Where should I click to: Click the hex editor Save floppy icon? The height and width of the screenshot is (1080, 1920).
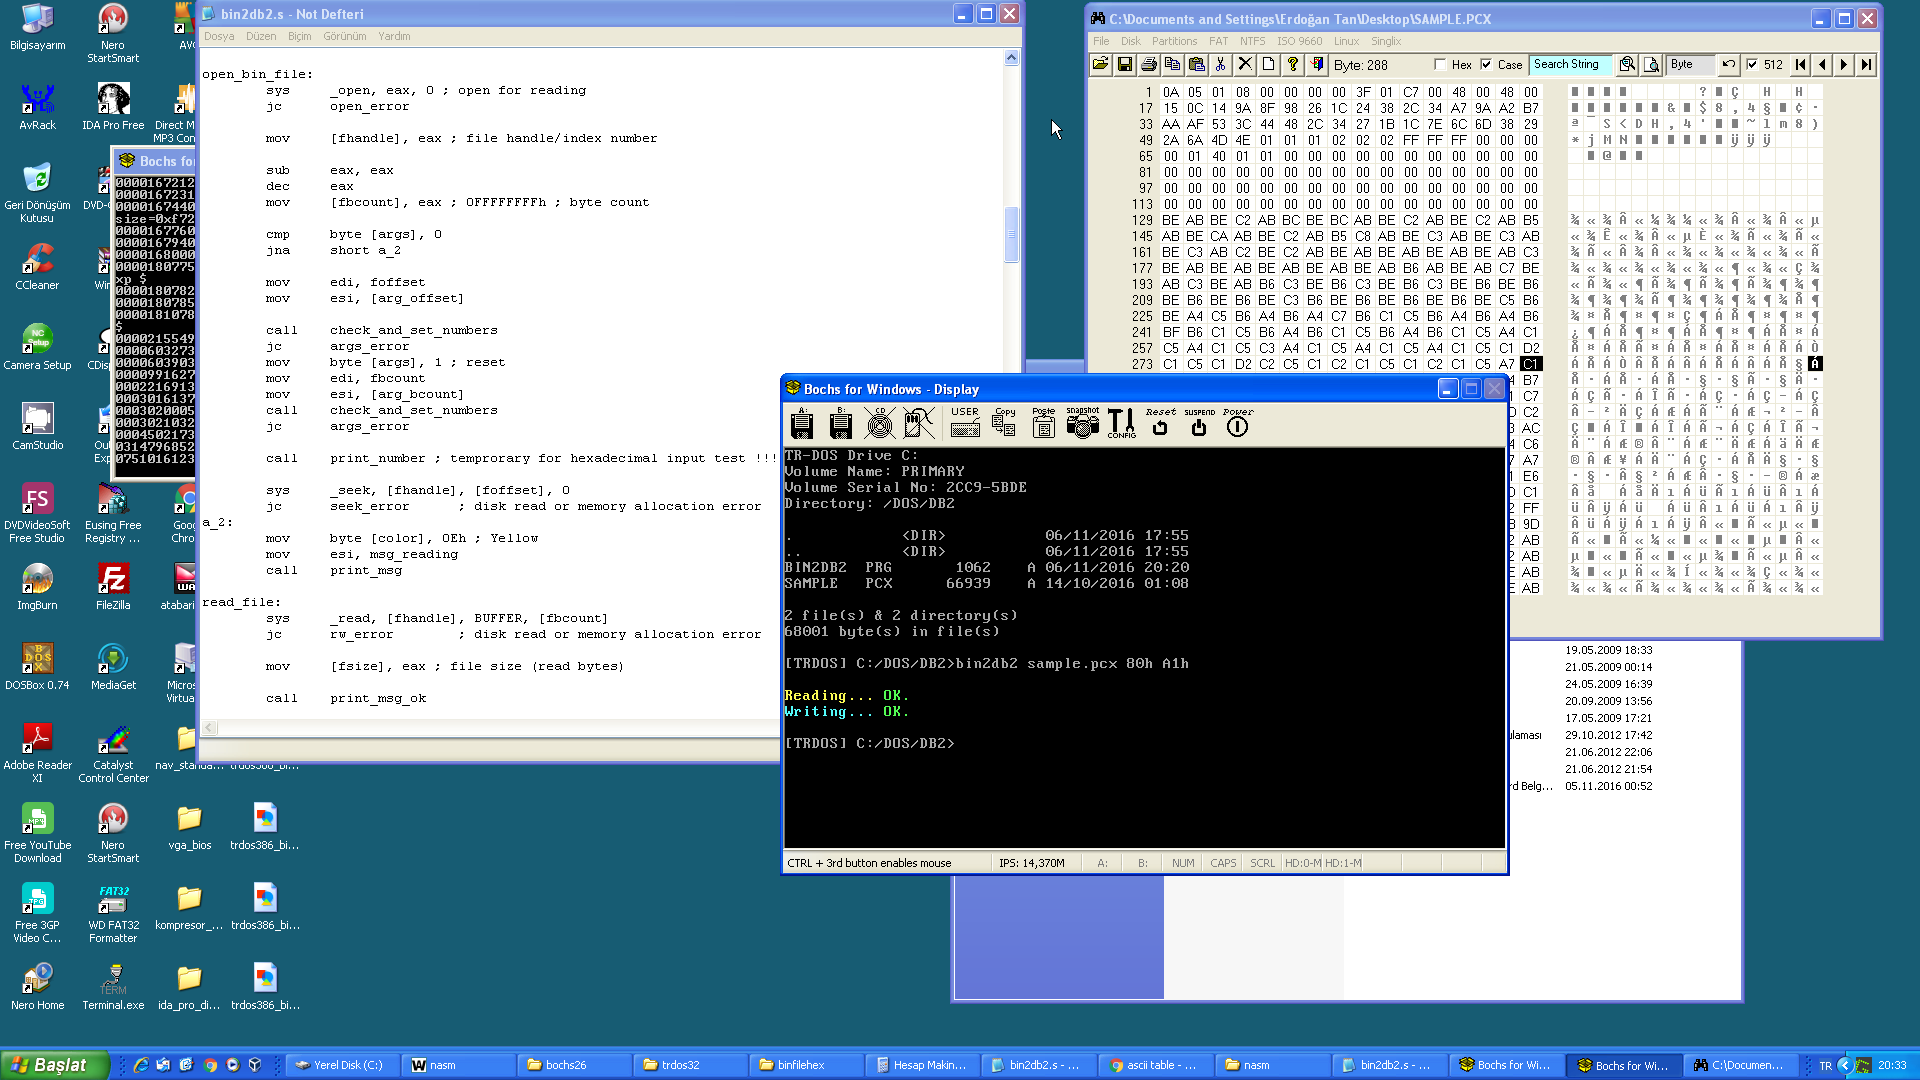click(1125, 64)
